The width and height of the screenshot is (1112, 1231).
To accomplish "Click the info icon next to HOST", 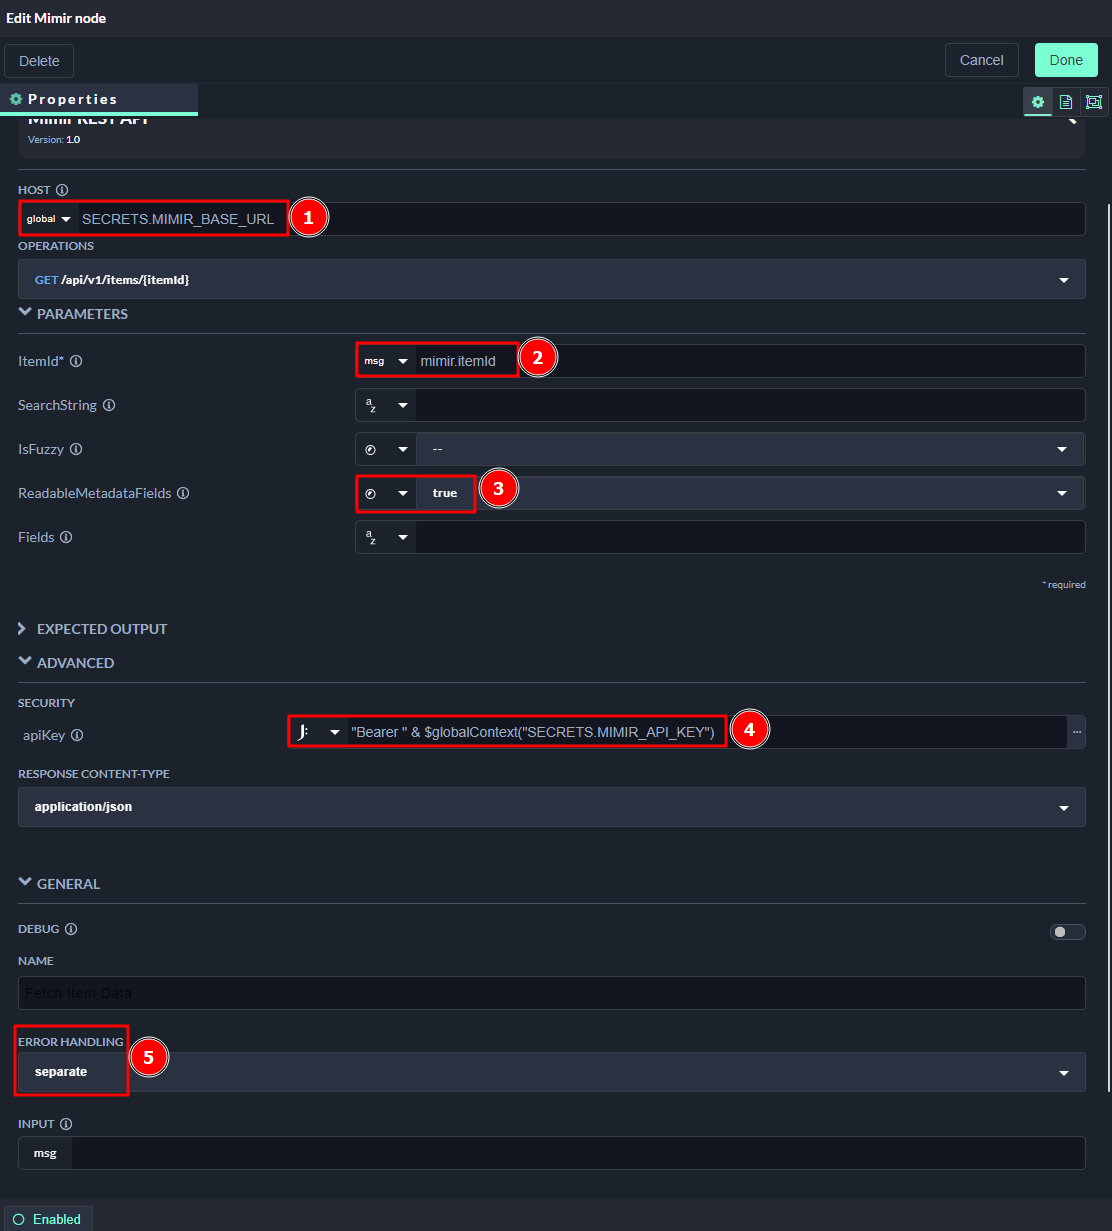I will coord(62,190).
